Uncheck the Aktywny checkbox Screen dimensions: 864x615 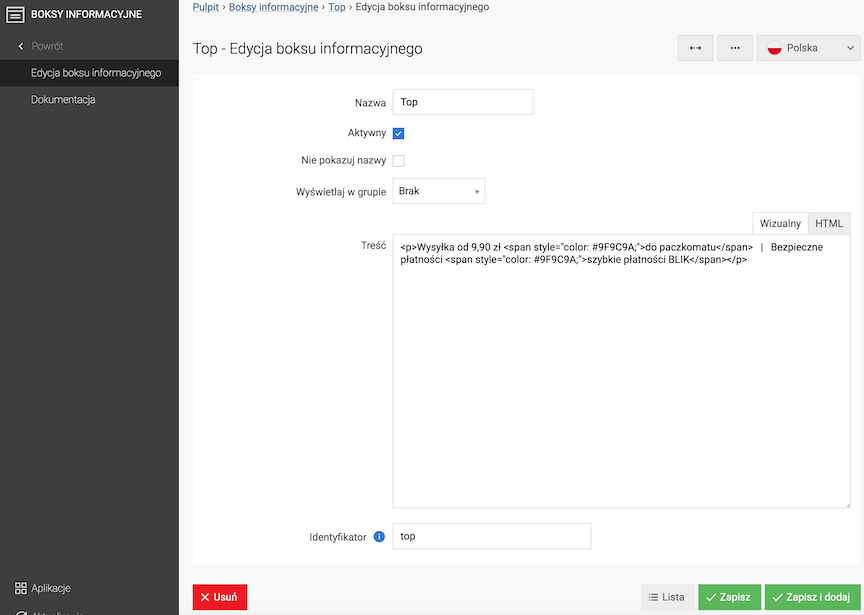coord(398,133)
